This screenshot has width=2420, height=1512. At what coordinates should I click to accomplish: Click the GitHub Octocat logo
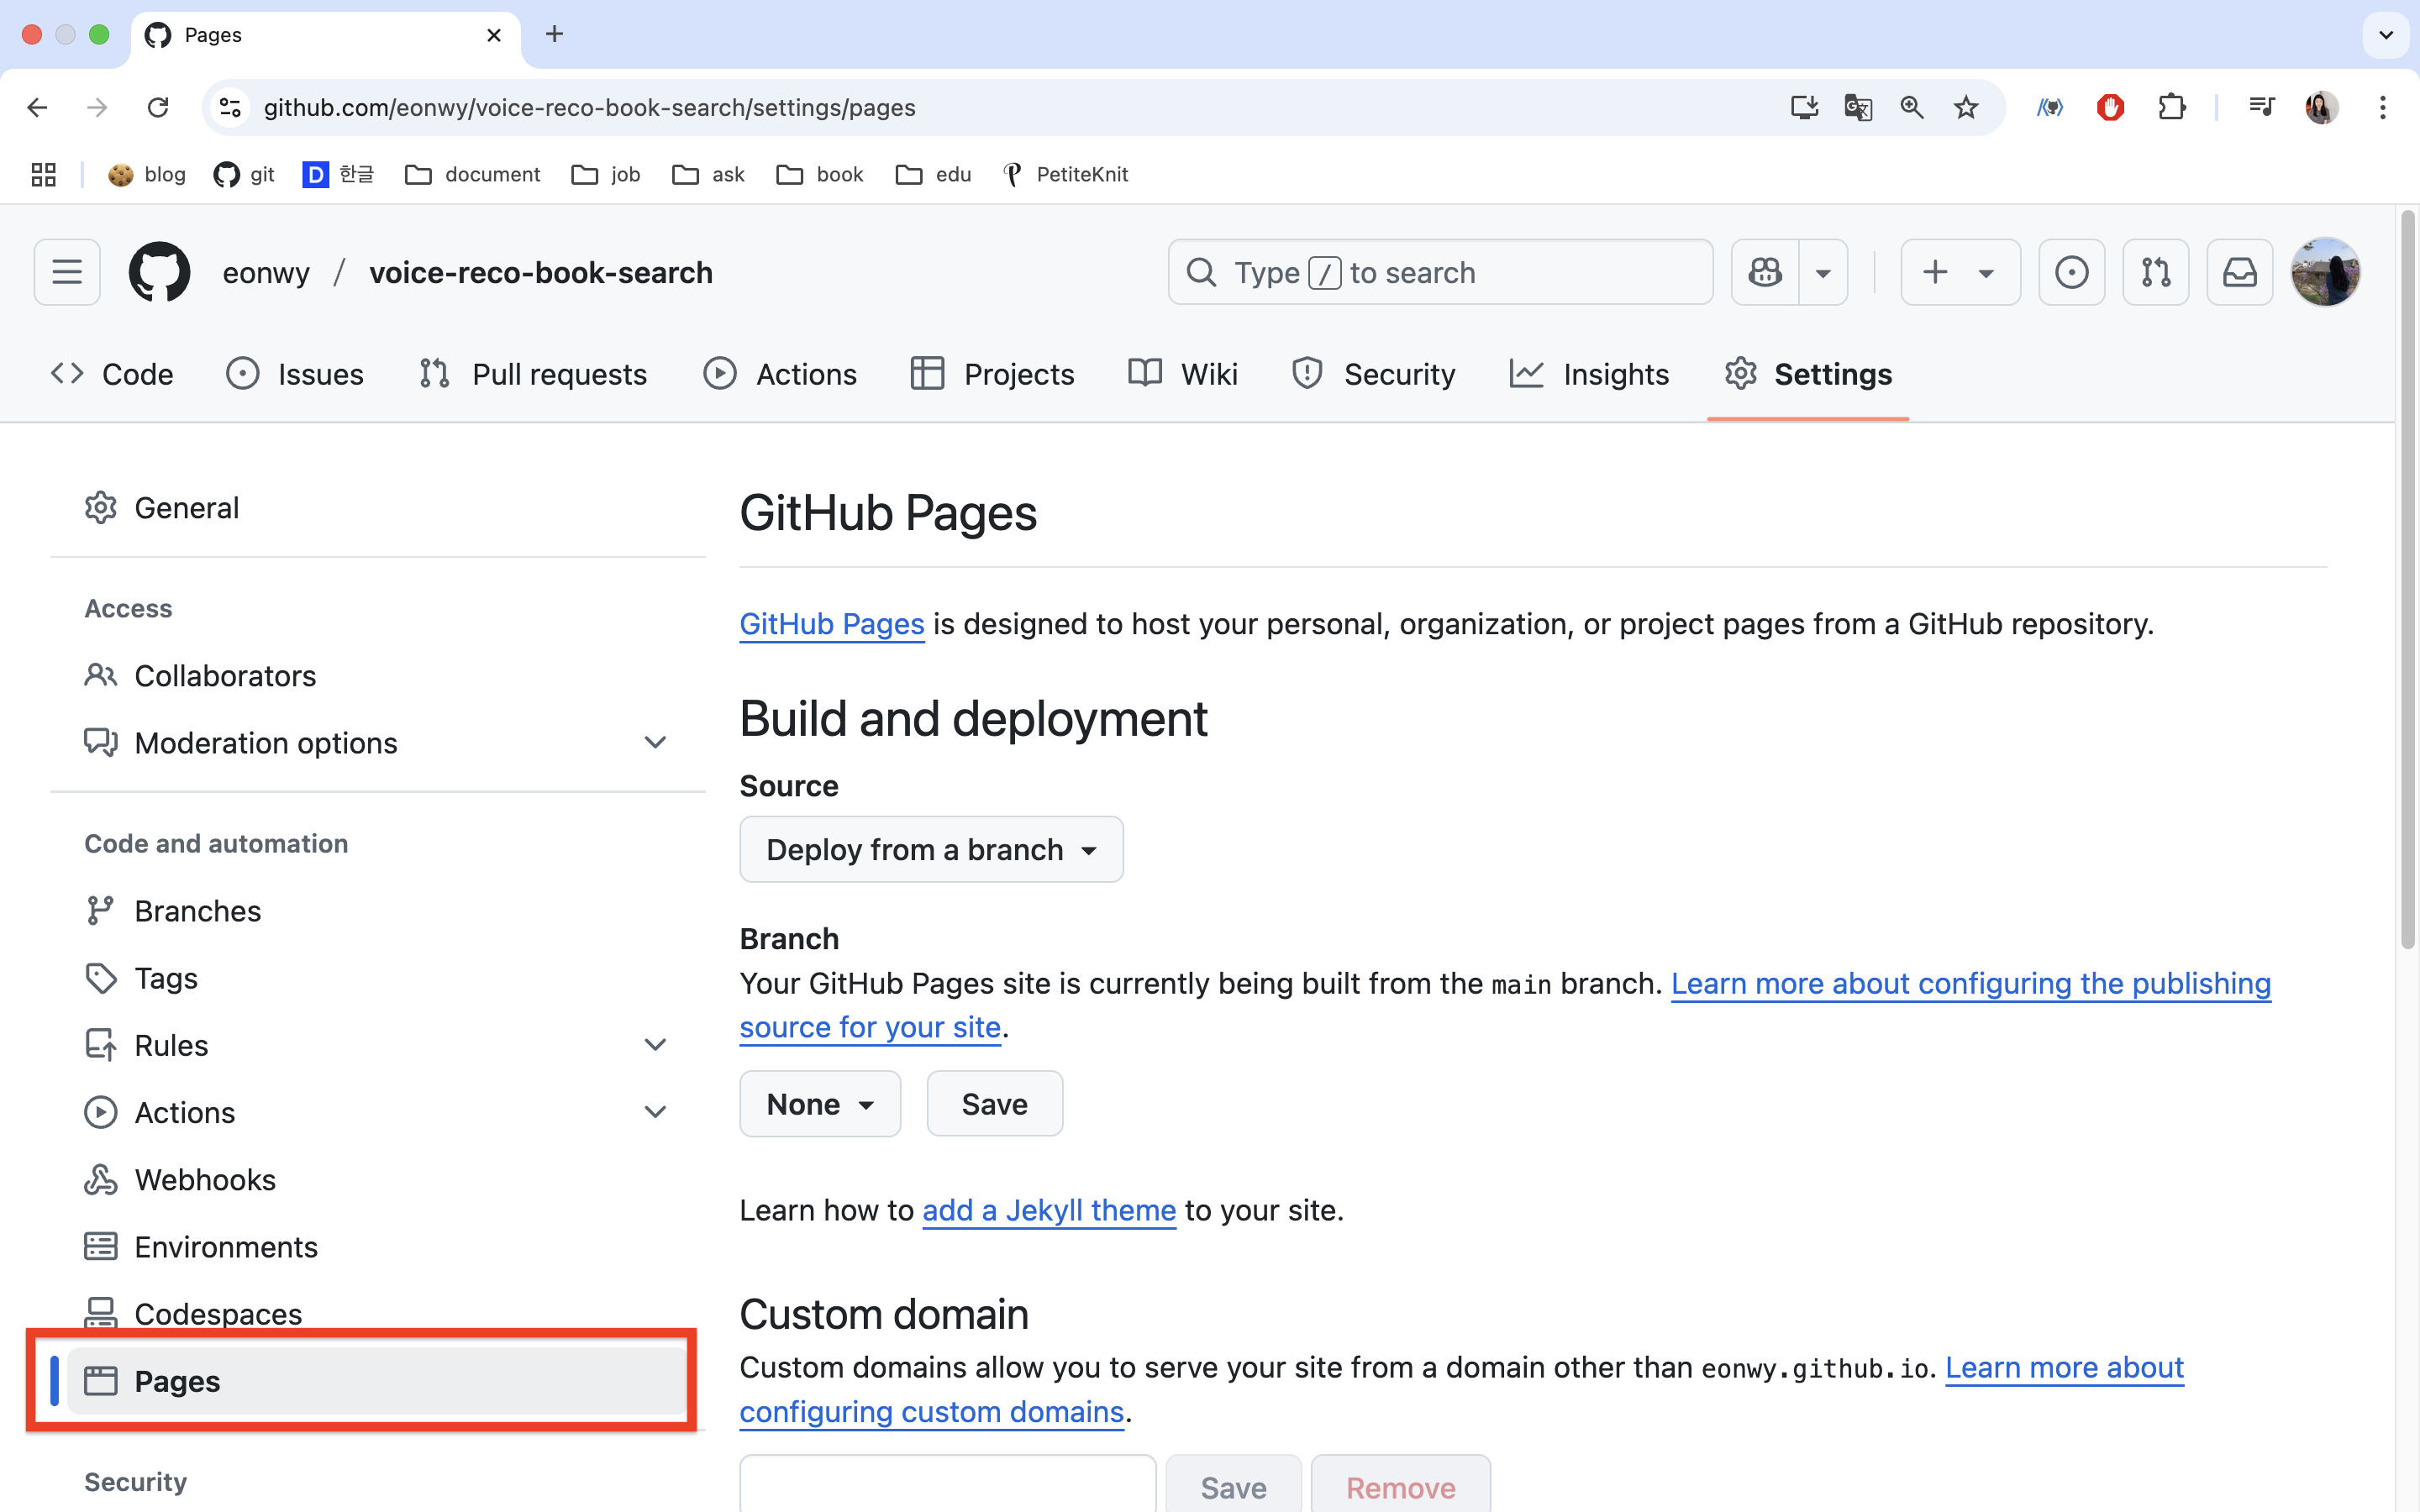(160, 272)
